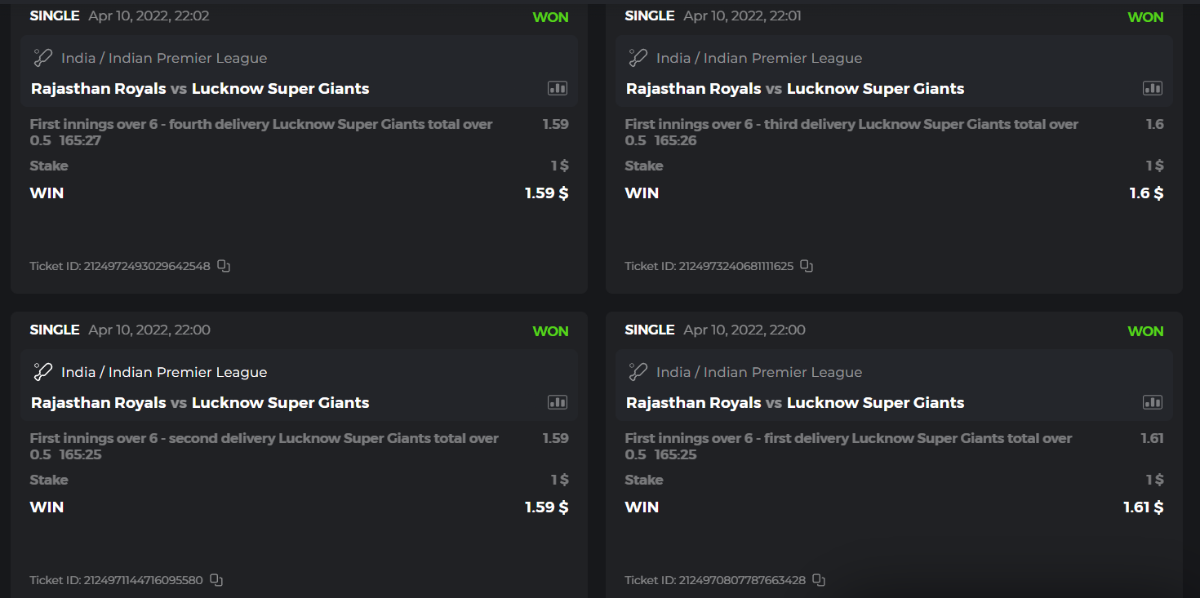The image size is (1200, 598).
Task: Select India / Indian Premier League on 1.59 fourth-delivery bet
Action: tap(164, 58)
